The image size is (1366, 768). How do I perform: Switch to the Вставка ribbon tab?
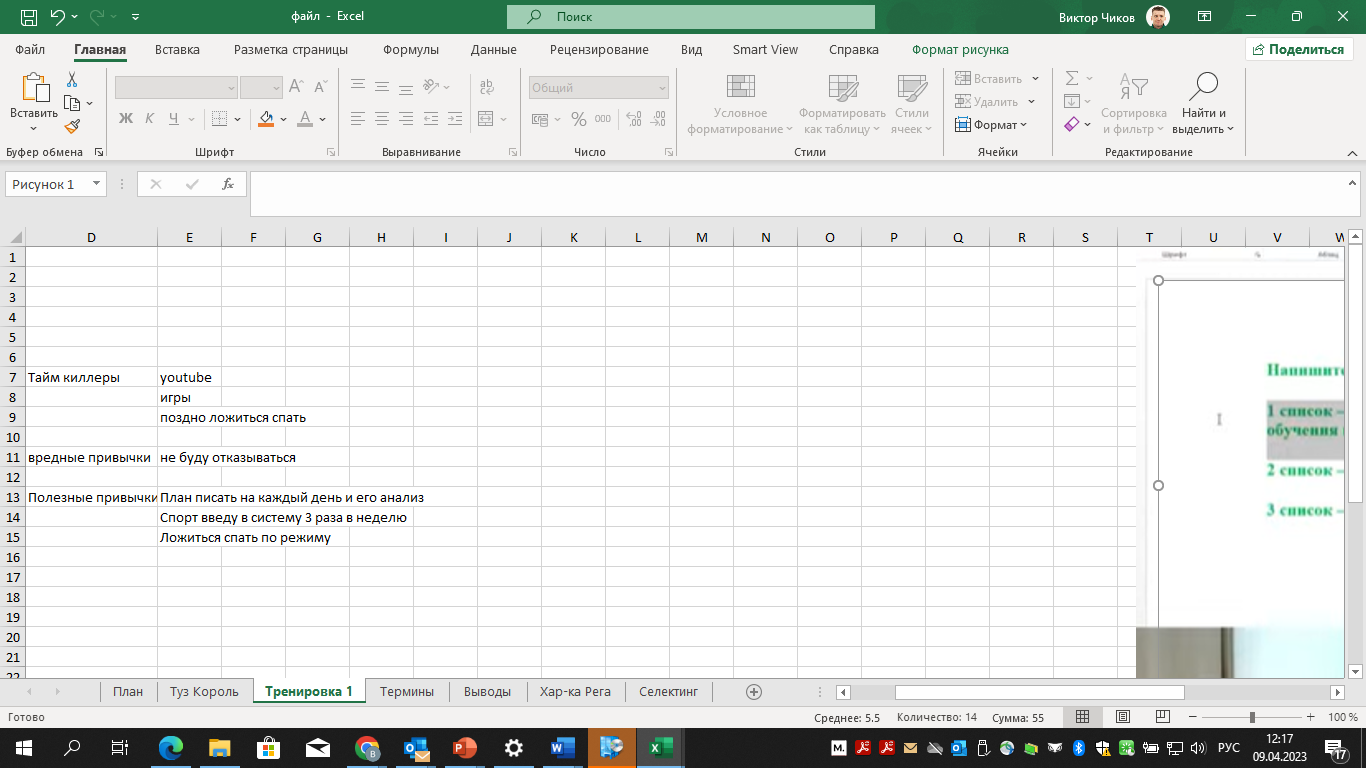click(177, 49)
